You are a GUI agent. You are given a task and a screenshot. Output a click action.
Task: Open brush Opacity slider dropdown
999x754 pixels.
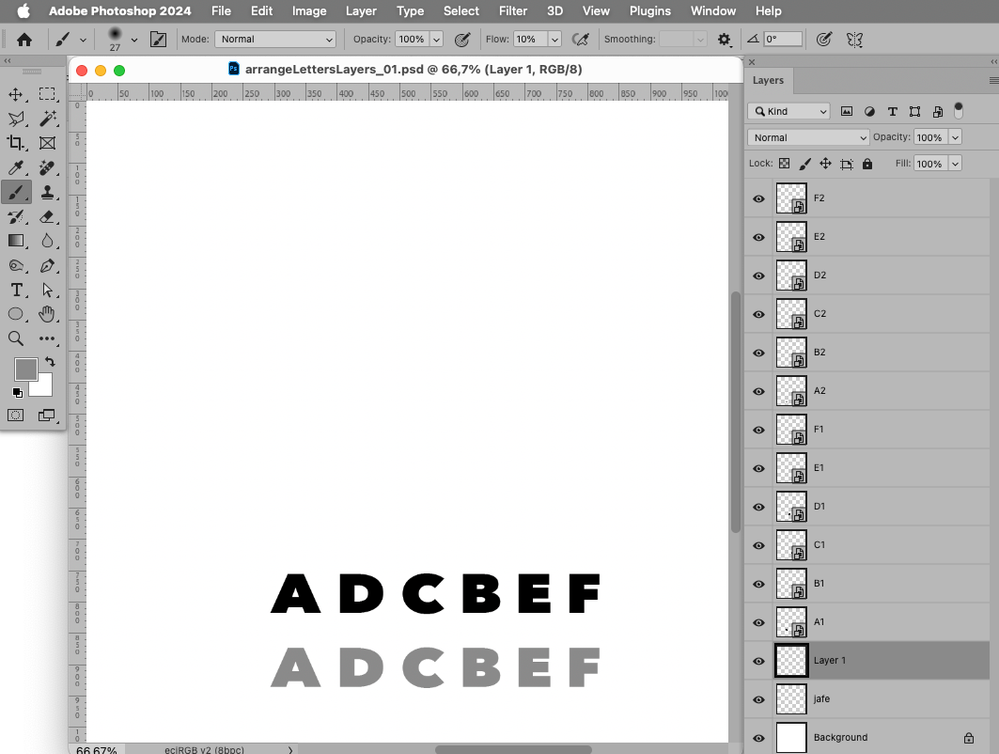point(436,40)
